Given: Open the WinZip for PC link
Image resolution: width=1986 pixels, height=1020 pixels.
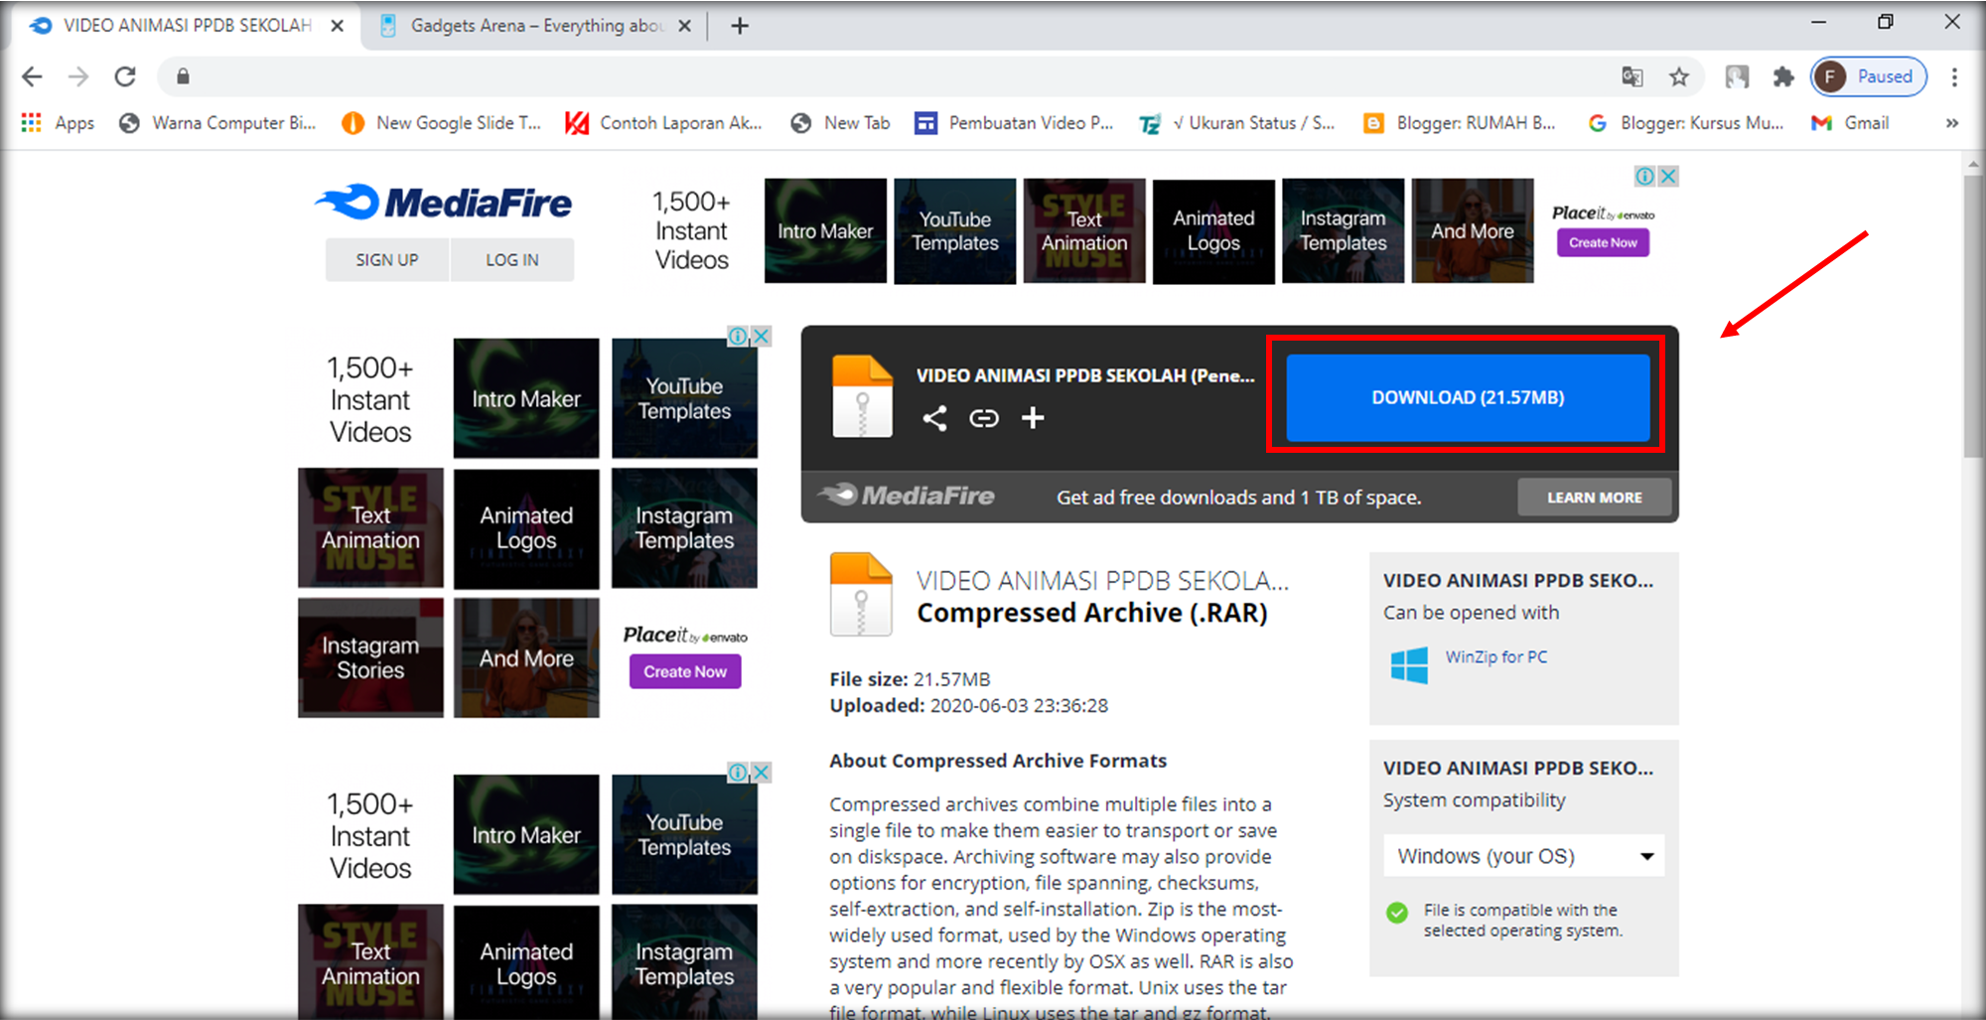Looking at the screenshot, I should [1495, 657].
